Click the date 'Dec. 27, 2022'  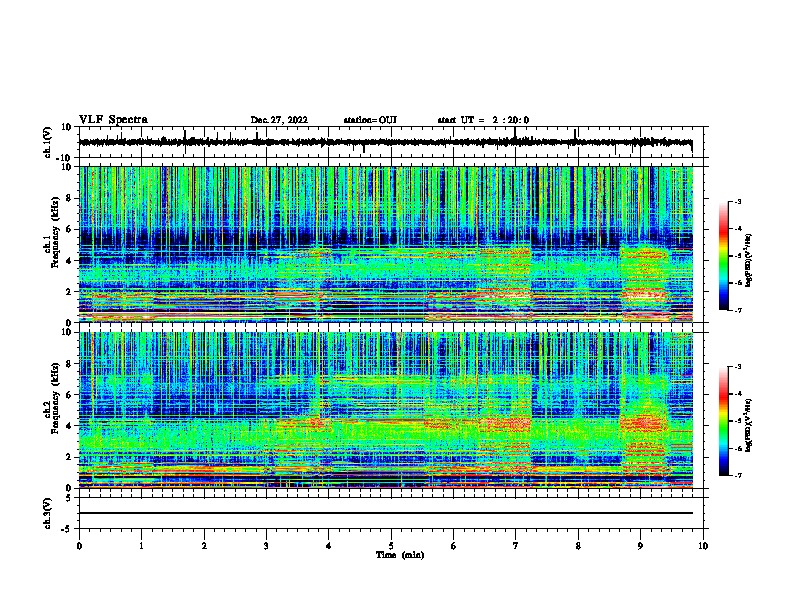click(x=279, y=120)
